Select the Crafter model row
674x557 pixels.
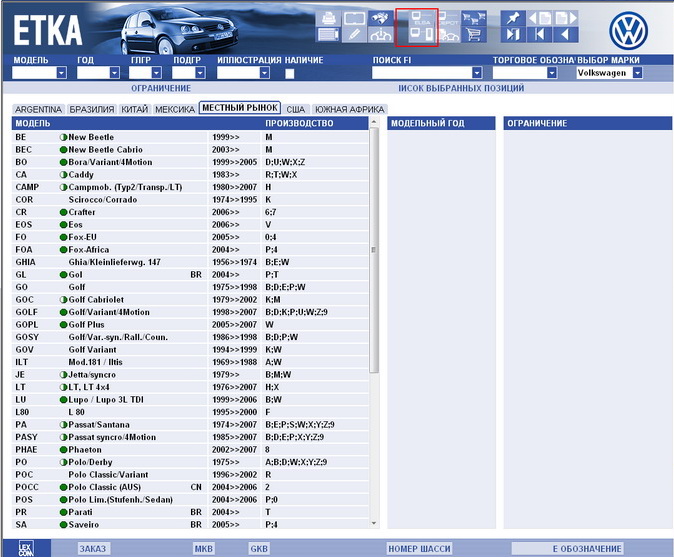[190, 212]
